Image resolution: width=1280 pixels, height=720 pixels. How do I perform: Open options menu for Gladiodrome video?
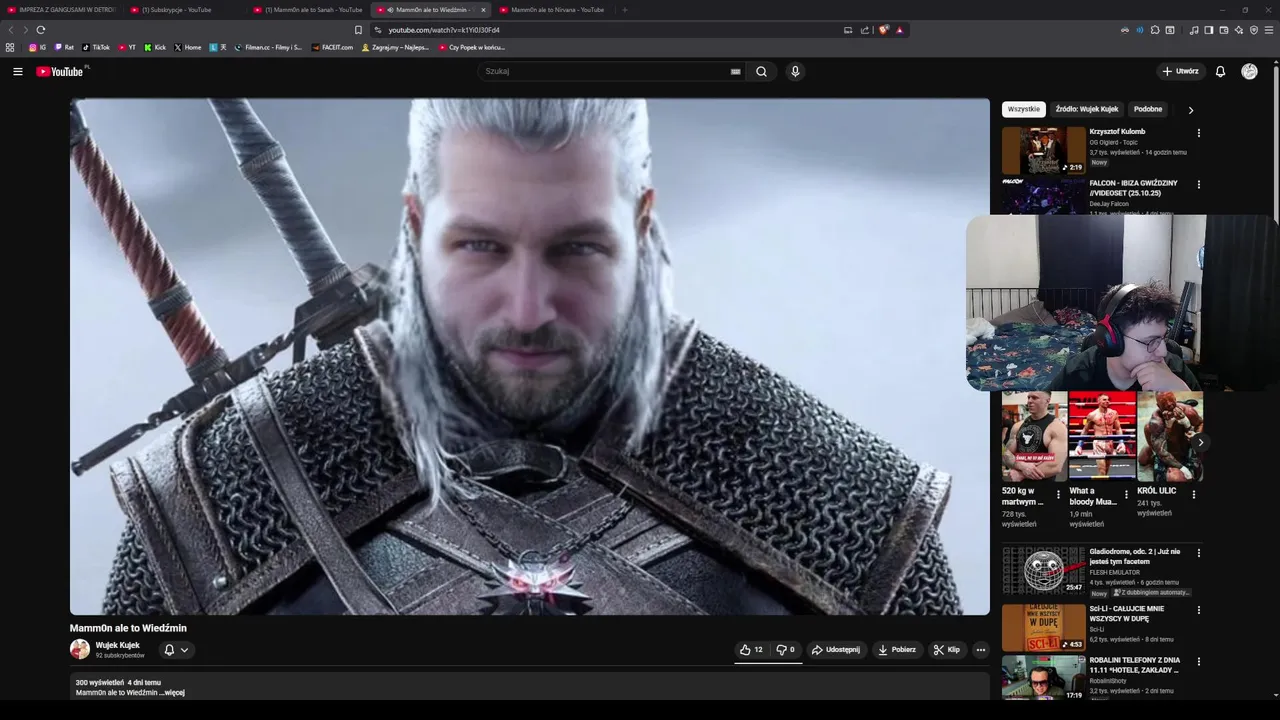tap(1198, 553)
